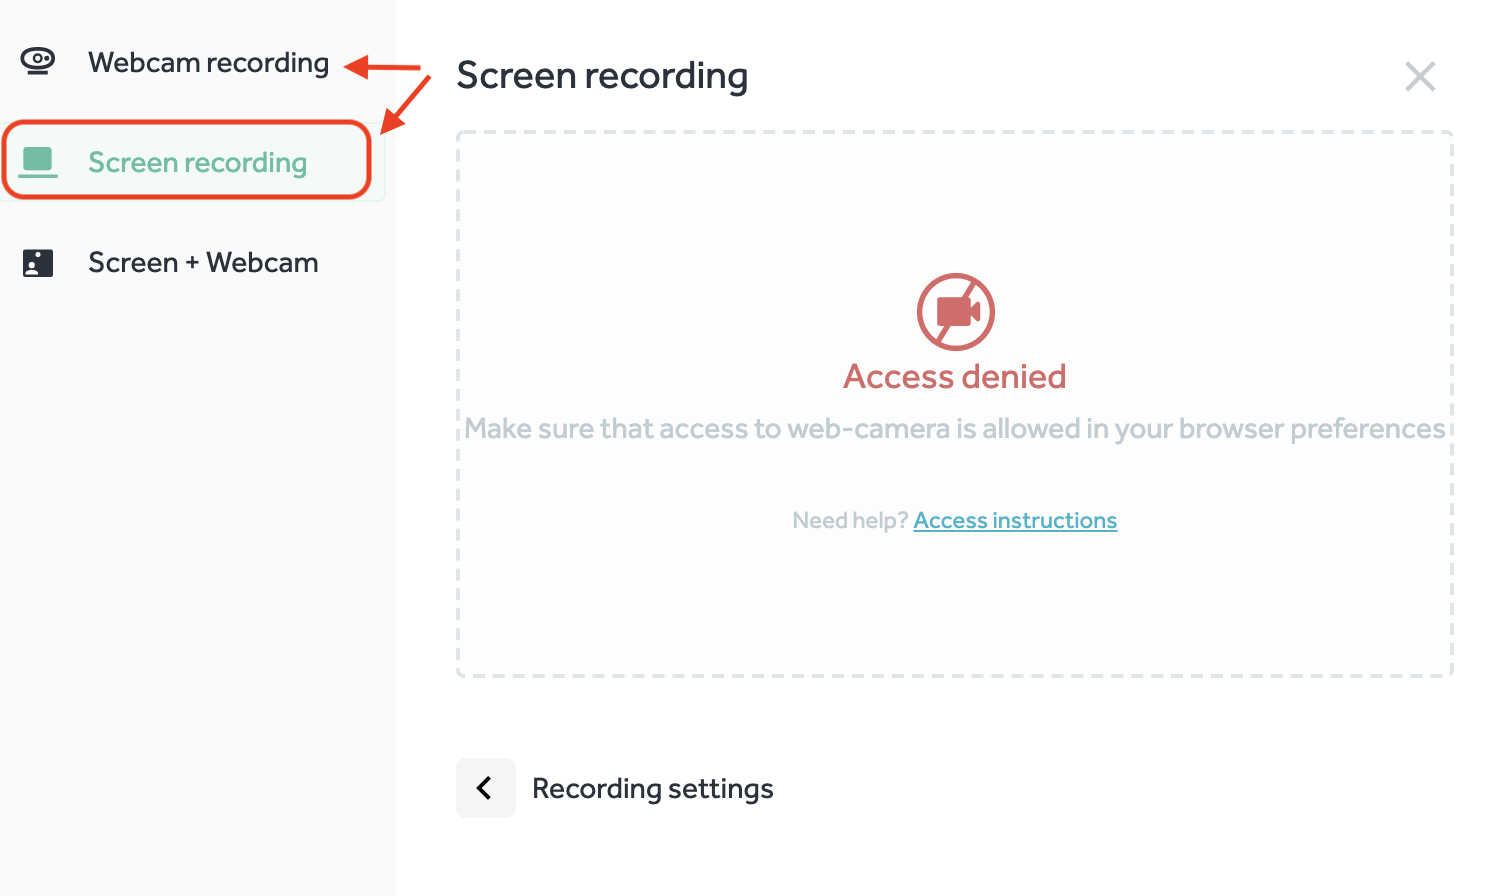The image size is (1504, 896).
Task: Click the crossed-out camera Access denied icon
Action: pos(955,311)
